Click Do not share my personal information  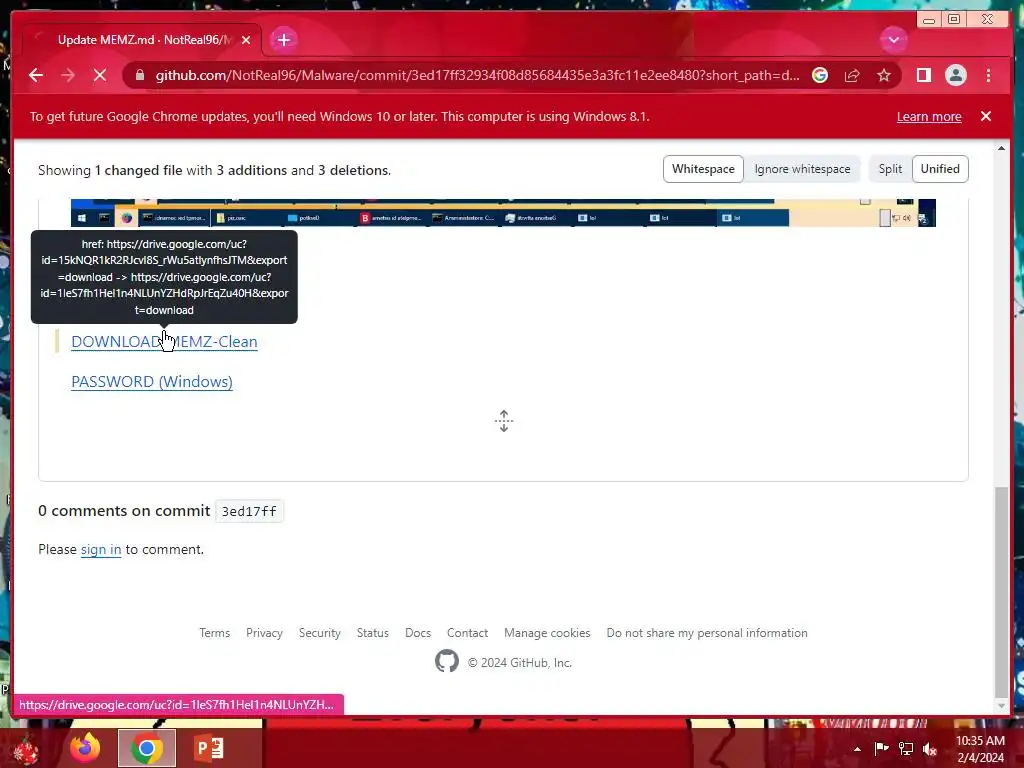[707, 633]
